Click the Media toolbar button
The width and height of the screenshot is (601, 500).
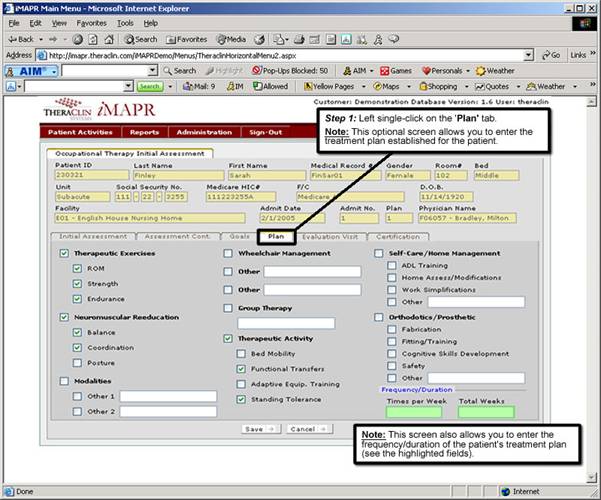(x=229, y=39)
